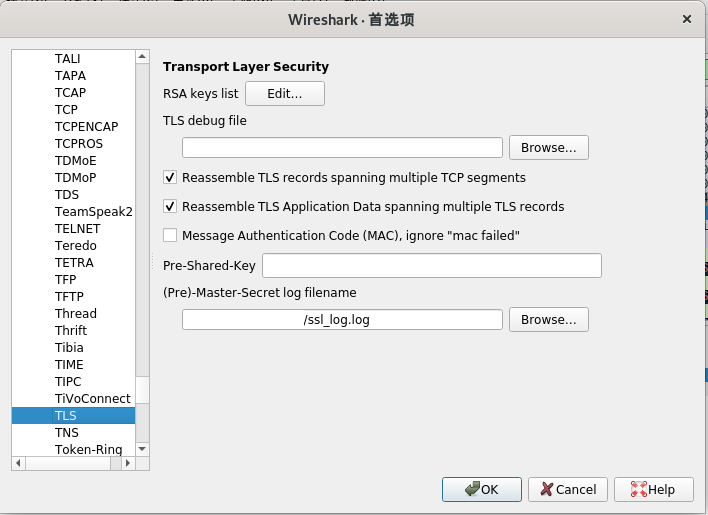708x515 pixels.
Task: Choose TELNET from the protocol list
Action: coord(77,228)
